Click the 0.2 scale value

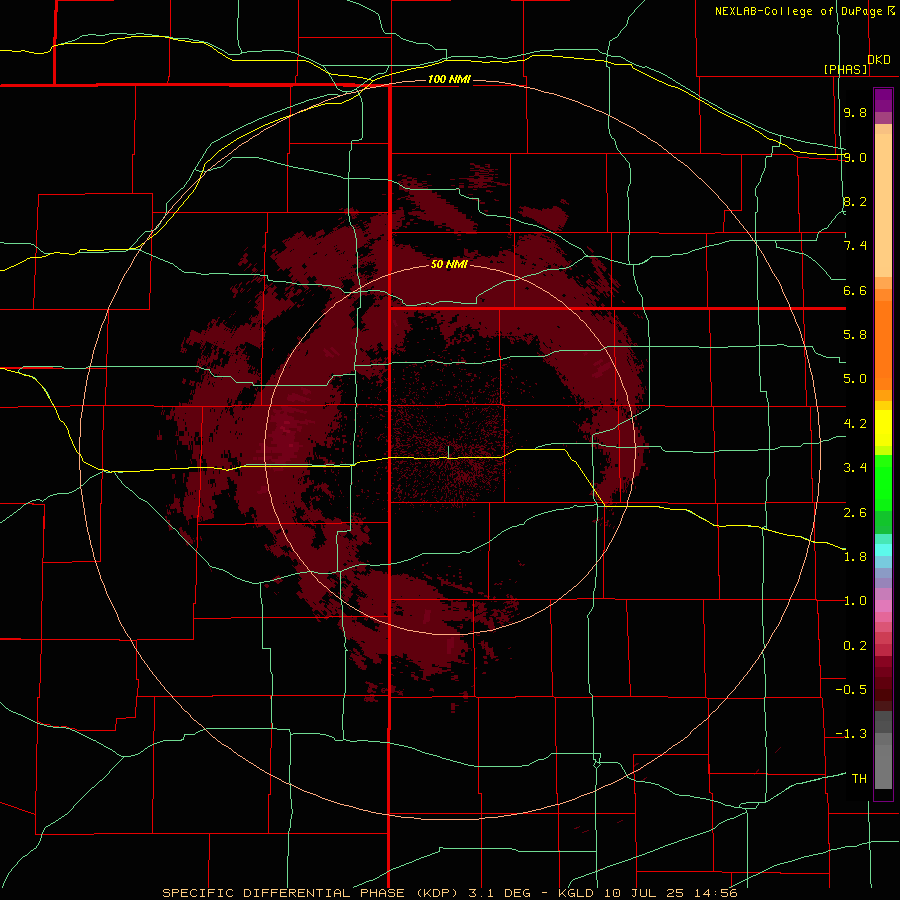click(855, 646)
